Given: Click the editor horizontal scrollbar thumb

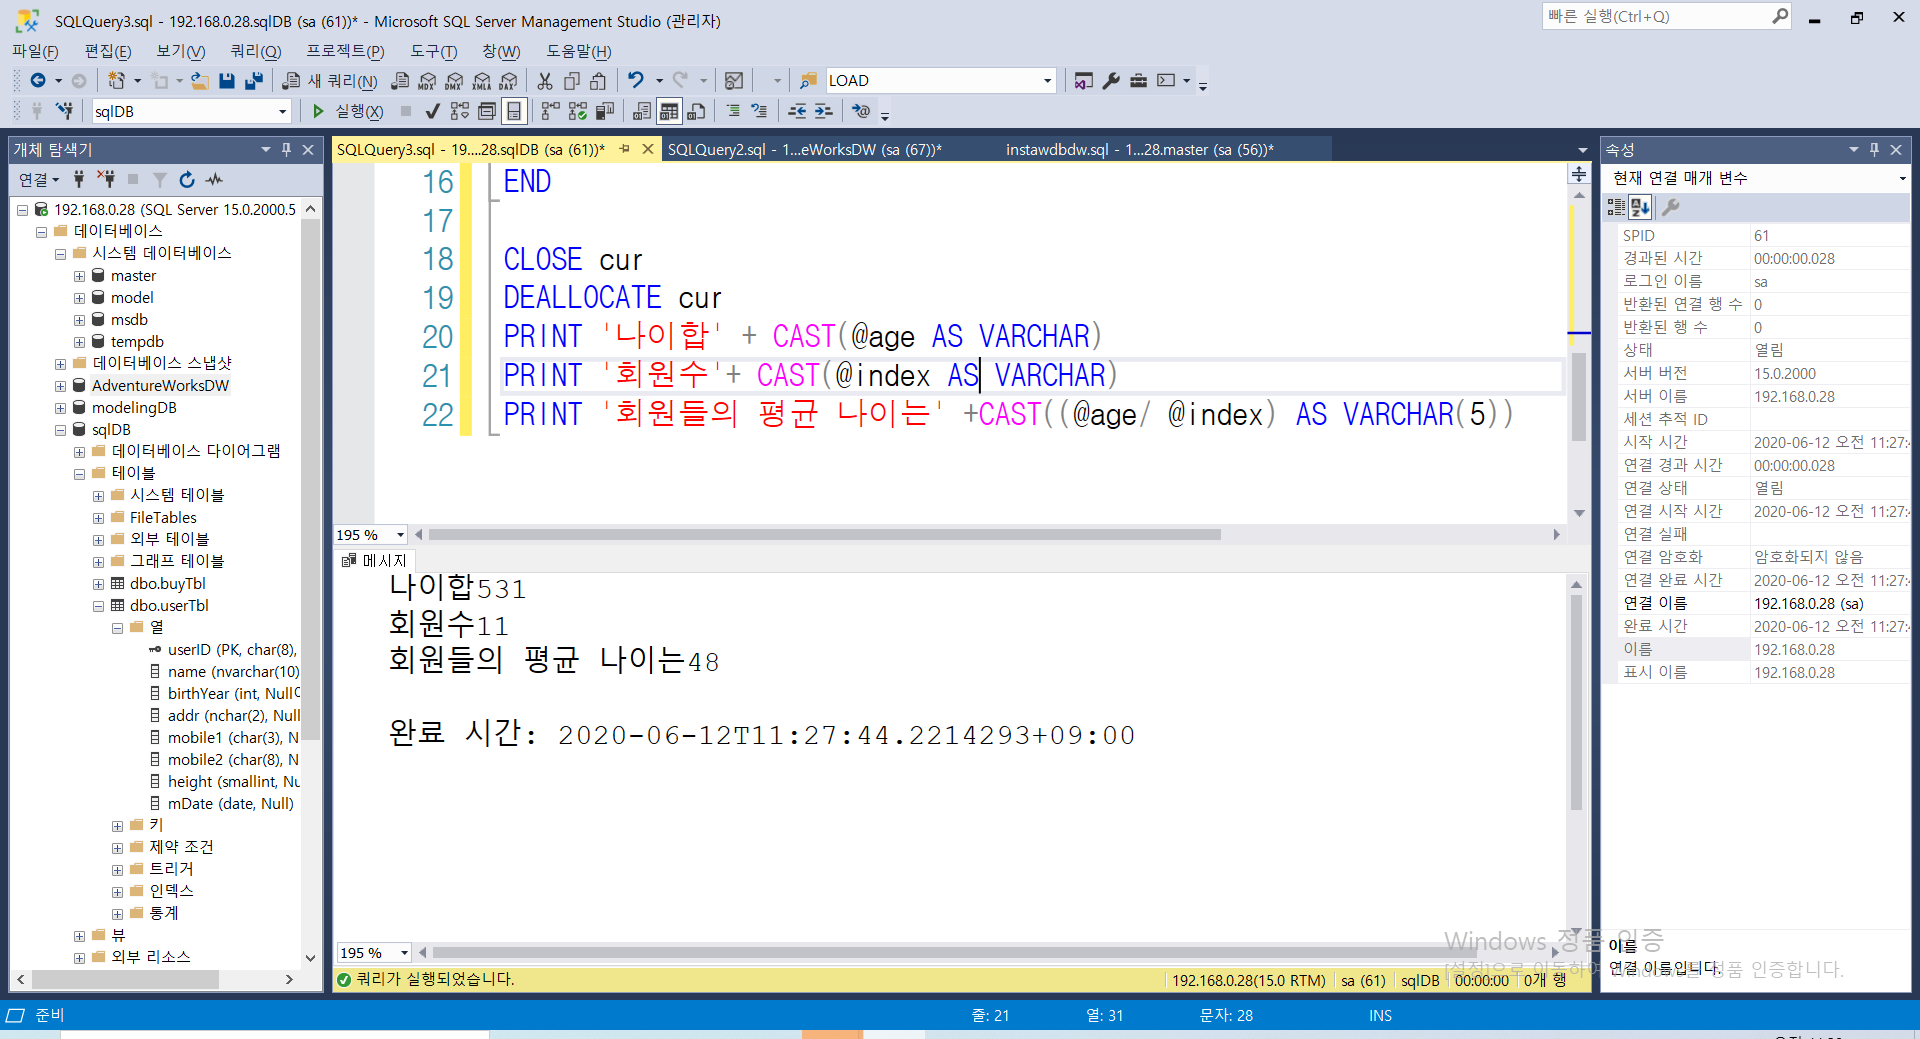Looking at the screenshot, I should [x=824, y=535].
